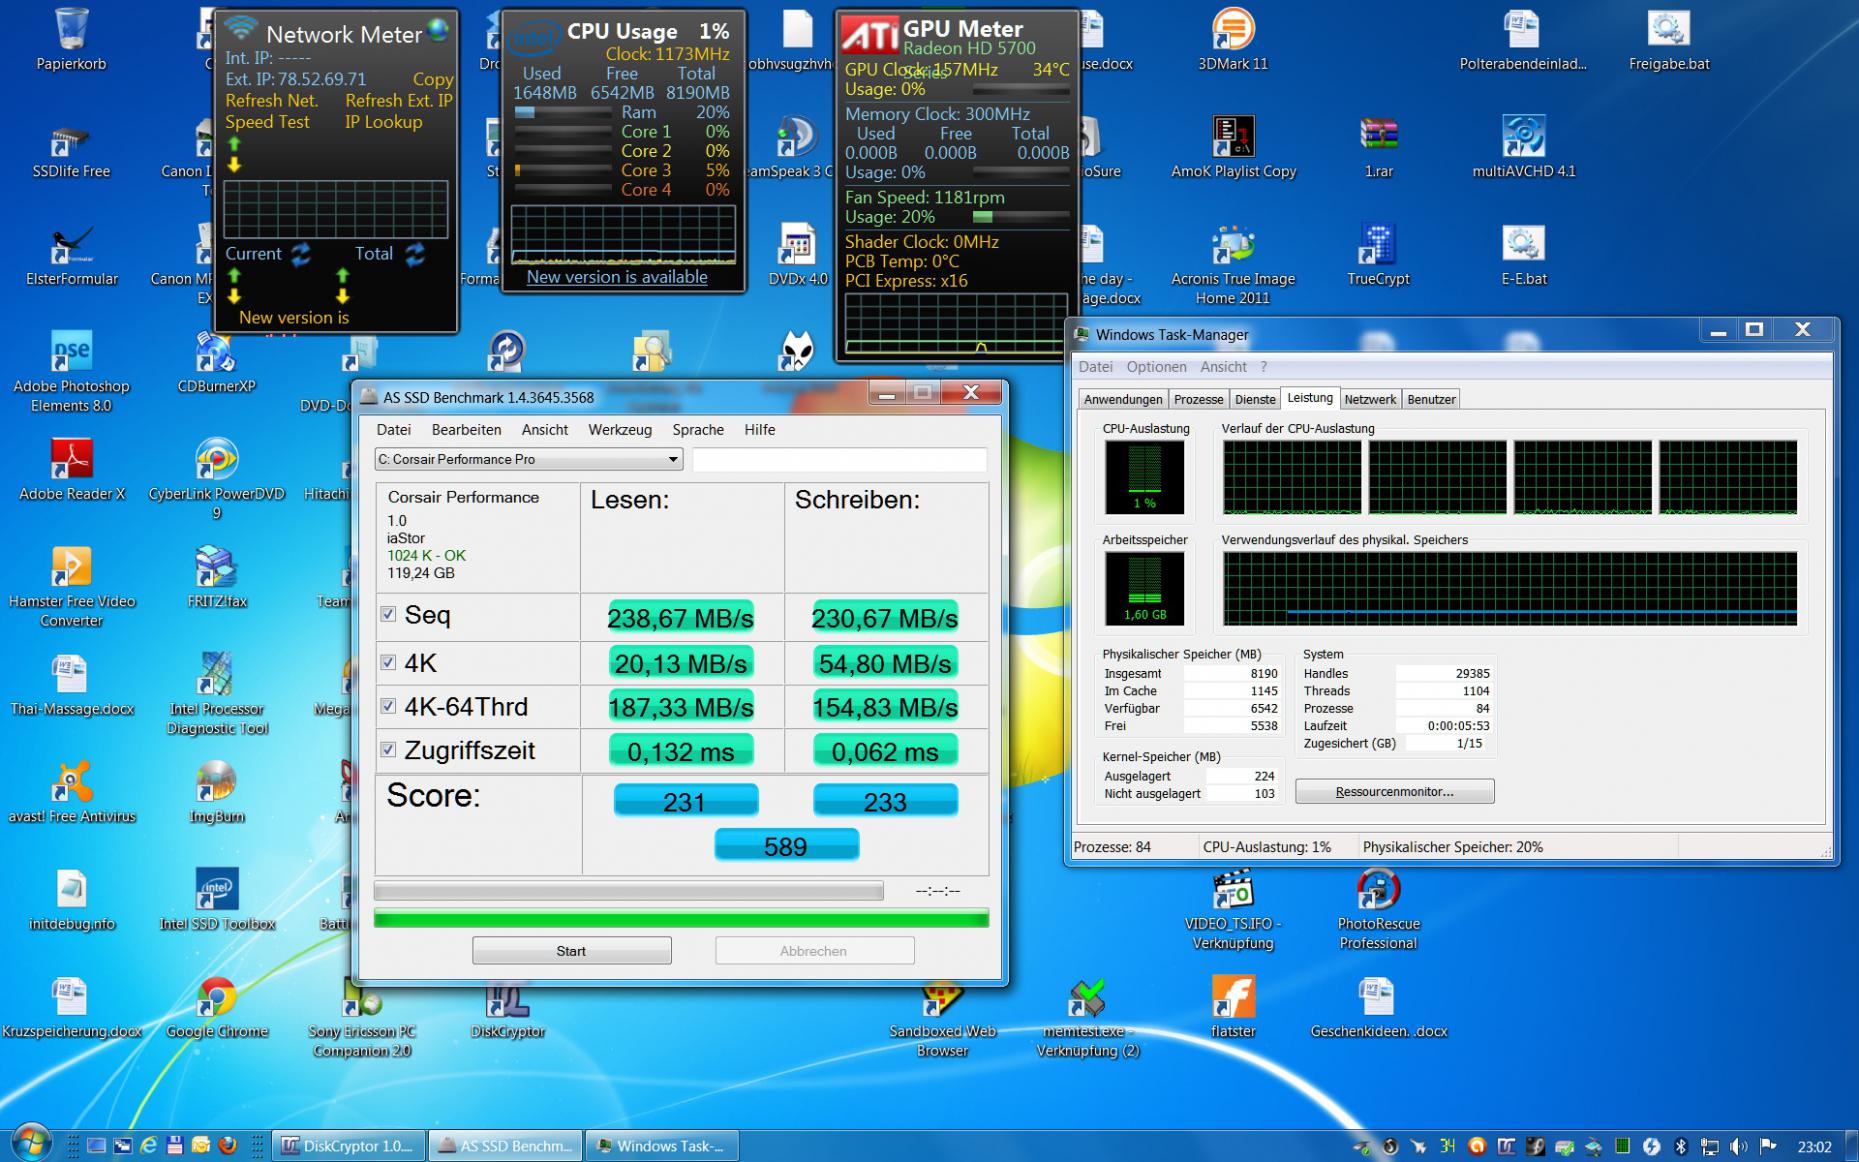Open the Adobe Reader X icon
Viewport: 1859px width, 1162px height.
coord(71,469)
